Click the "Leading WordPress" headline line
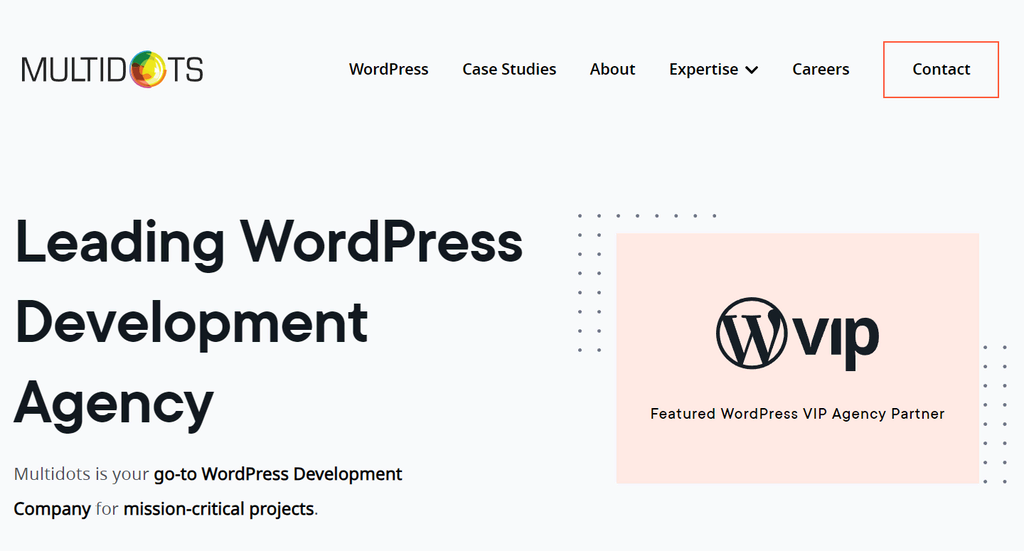 268,243
